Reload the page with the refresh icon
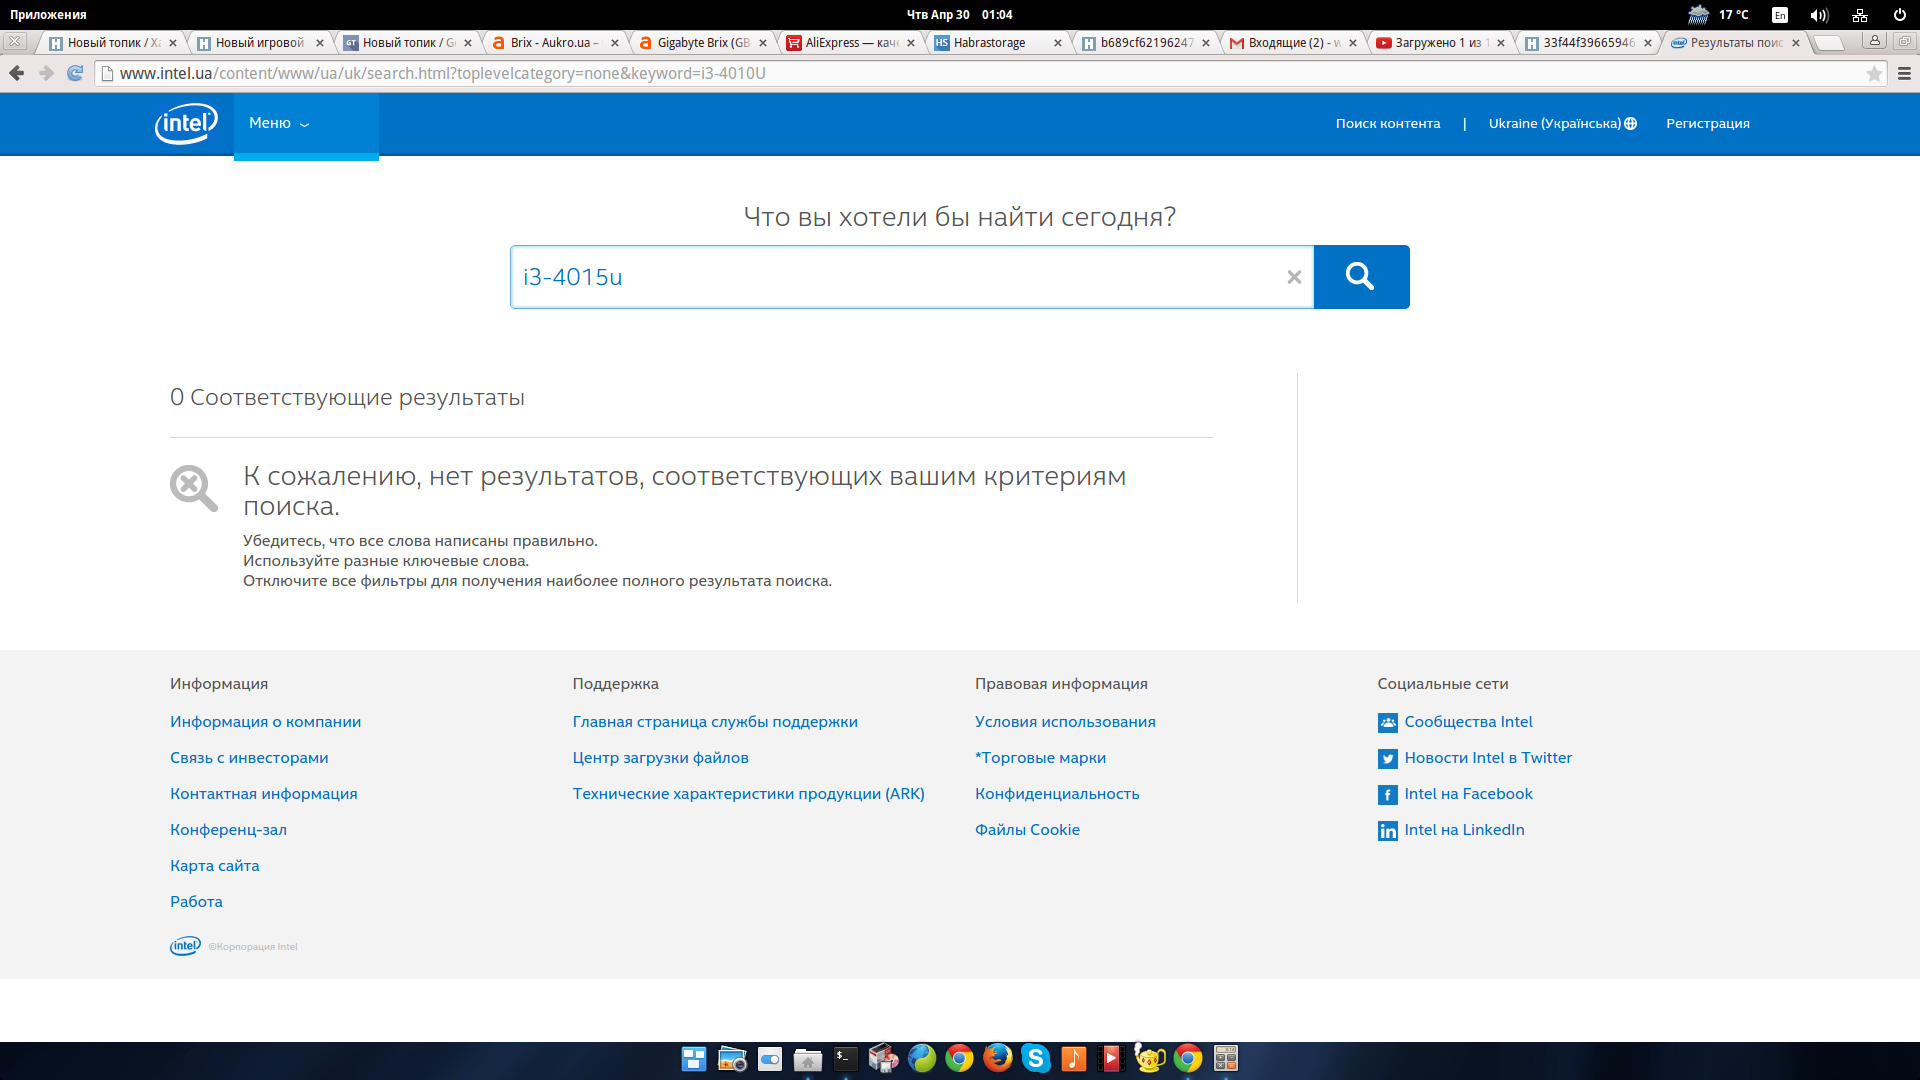1920x1080 pixels. click(x=75, y=73)
